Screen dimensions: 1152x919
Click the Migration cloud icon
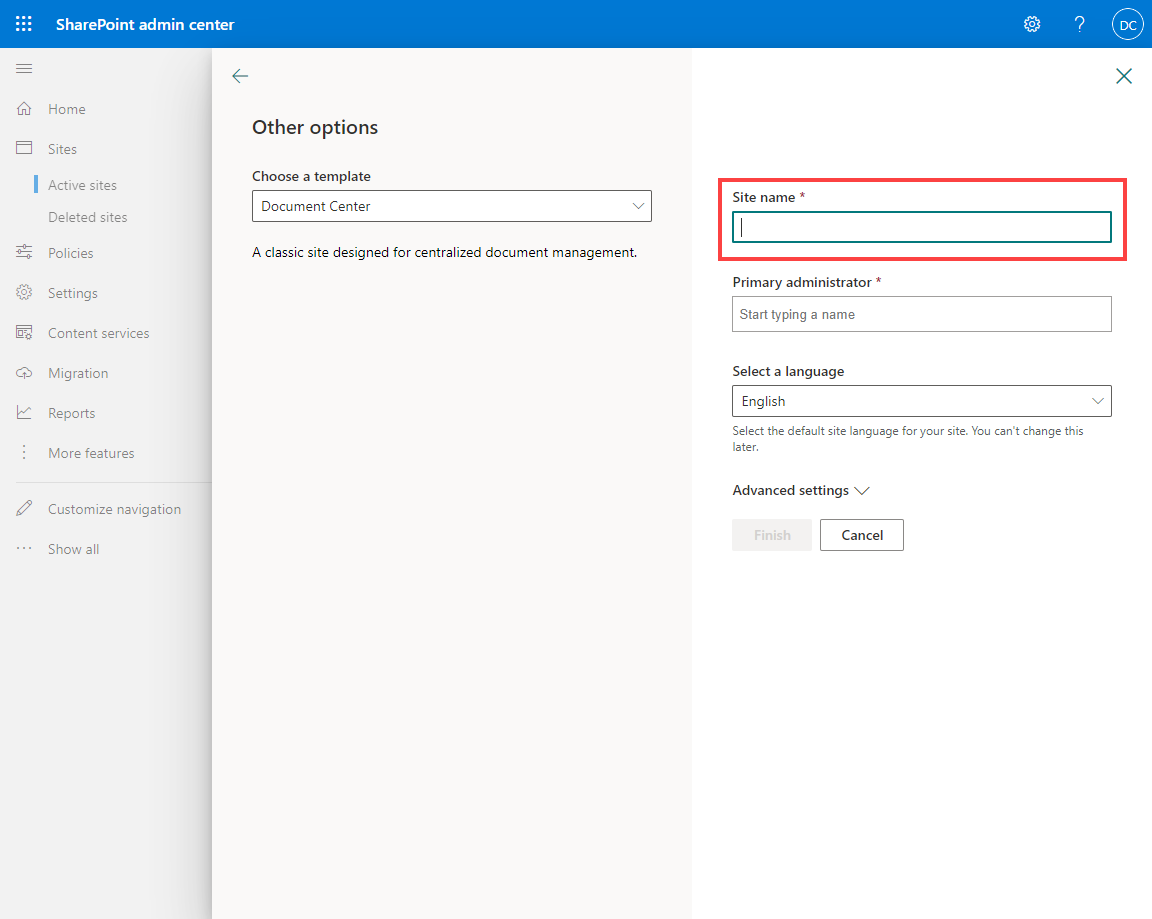coord(24,372)
